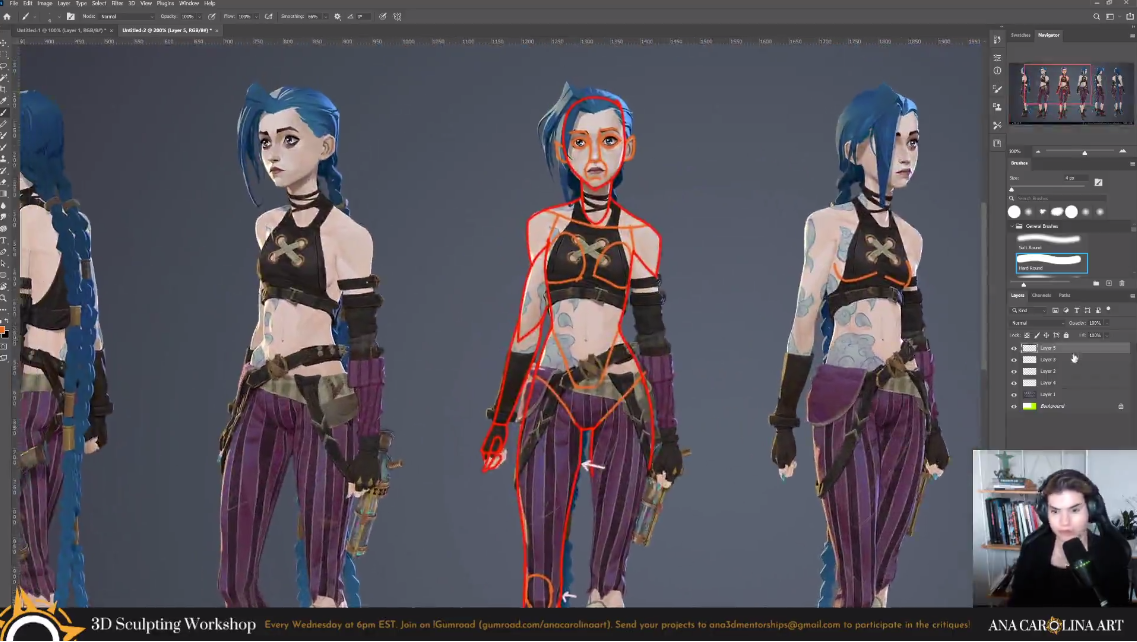Image resolution: width=1137 pixels, height=642 pixels.
Task: Open layer filter Kind dropdown
Action: [1028, 310]
